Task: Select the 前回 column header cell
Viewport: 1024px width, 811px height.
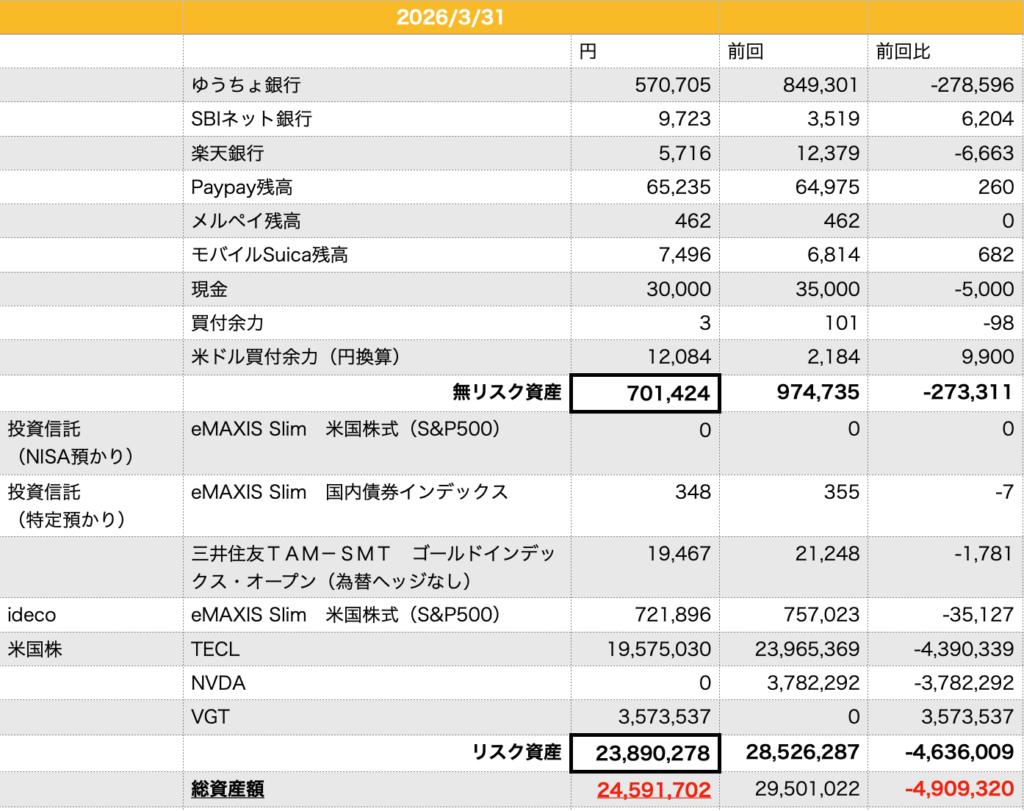Action: (744, 51)
